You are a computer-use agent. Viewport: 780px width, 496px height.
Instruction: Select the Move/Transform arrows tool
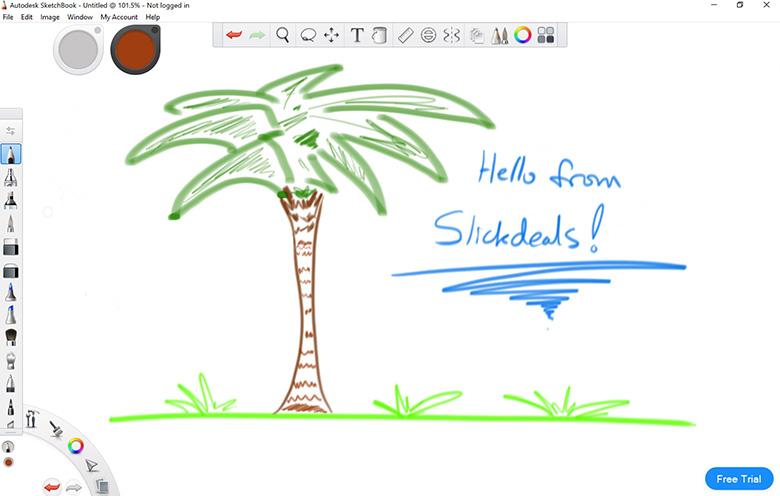[x=331, y=35]
